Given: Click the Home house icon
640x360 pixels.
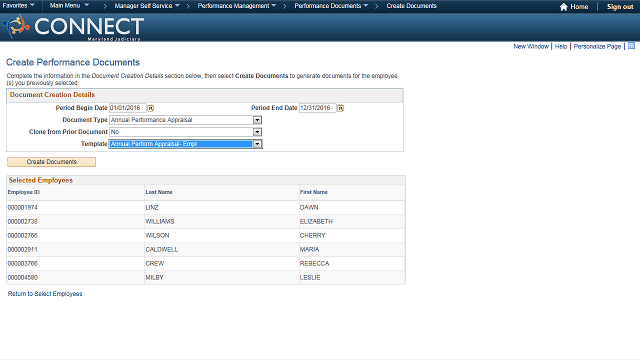Looking at the screenshot, I should coord(564,7).
